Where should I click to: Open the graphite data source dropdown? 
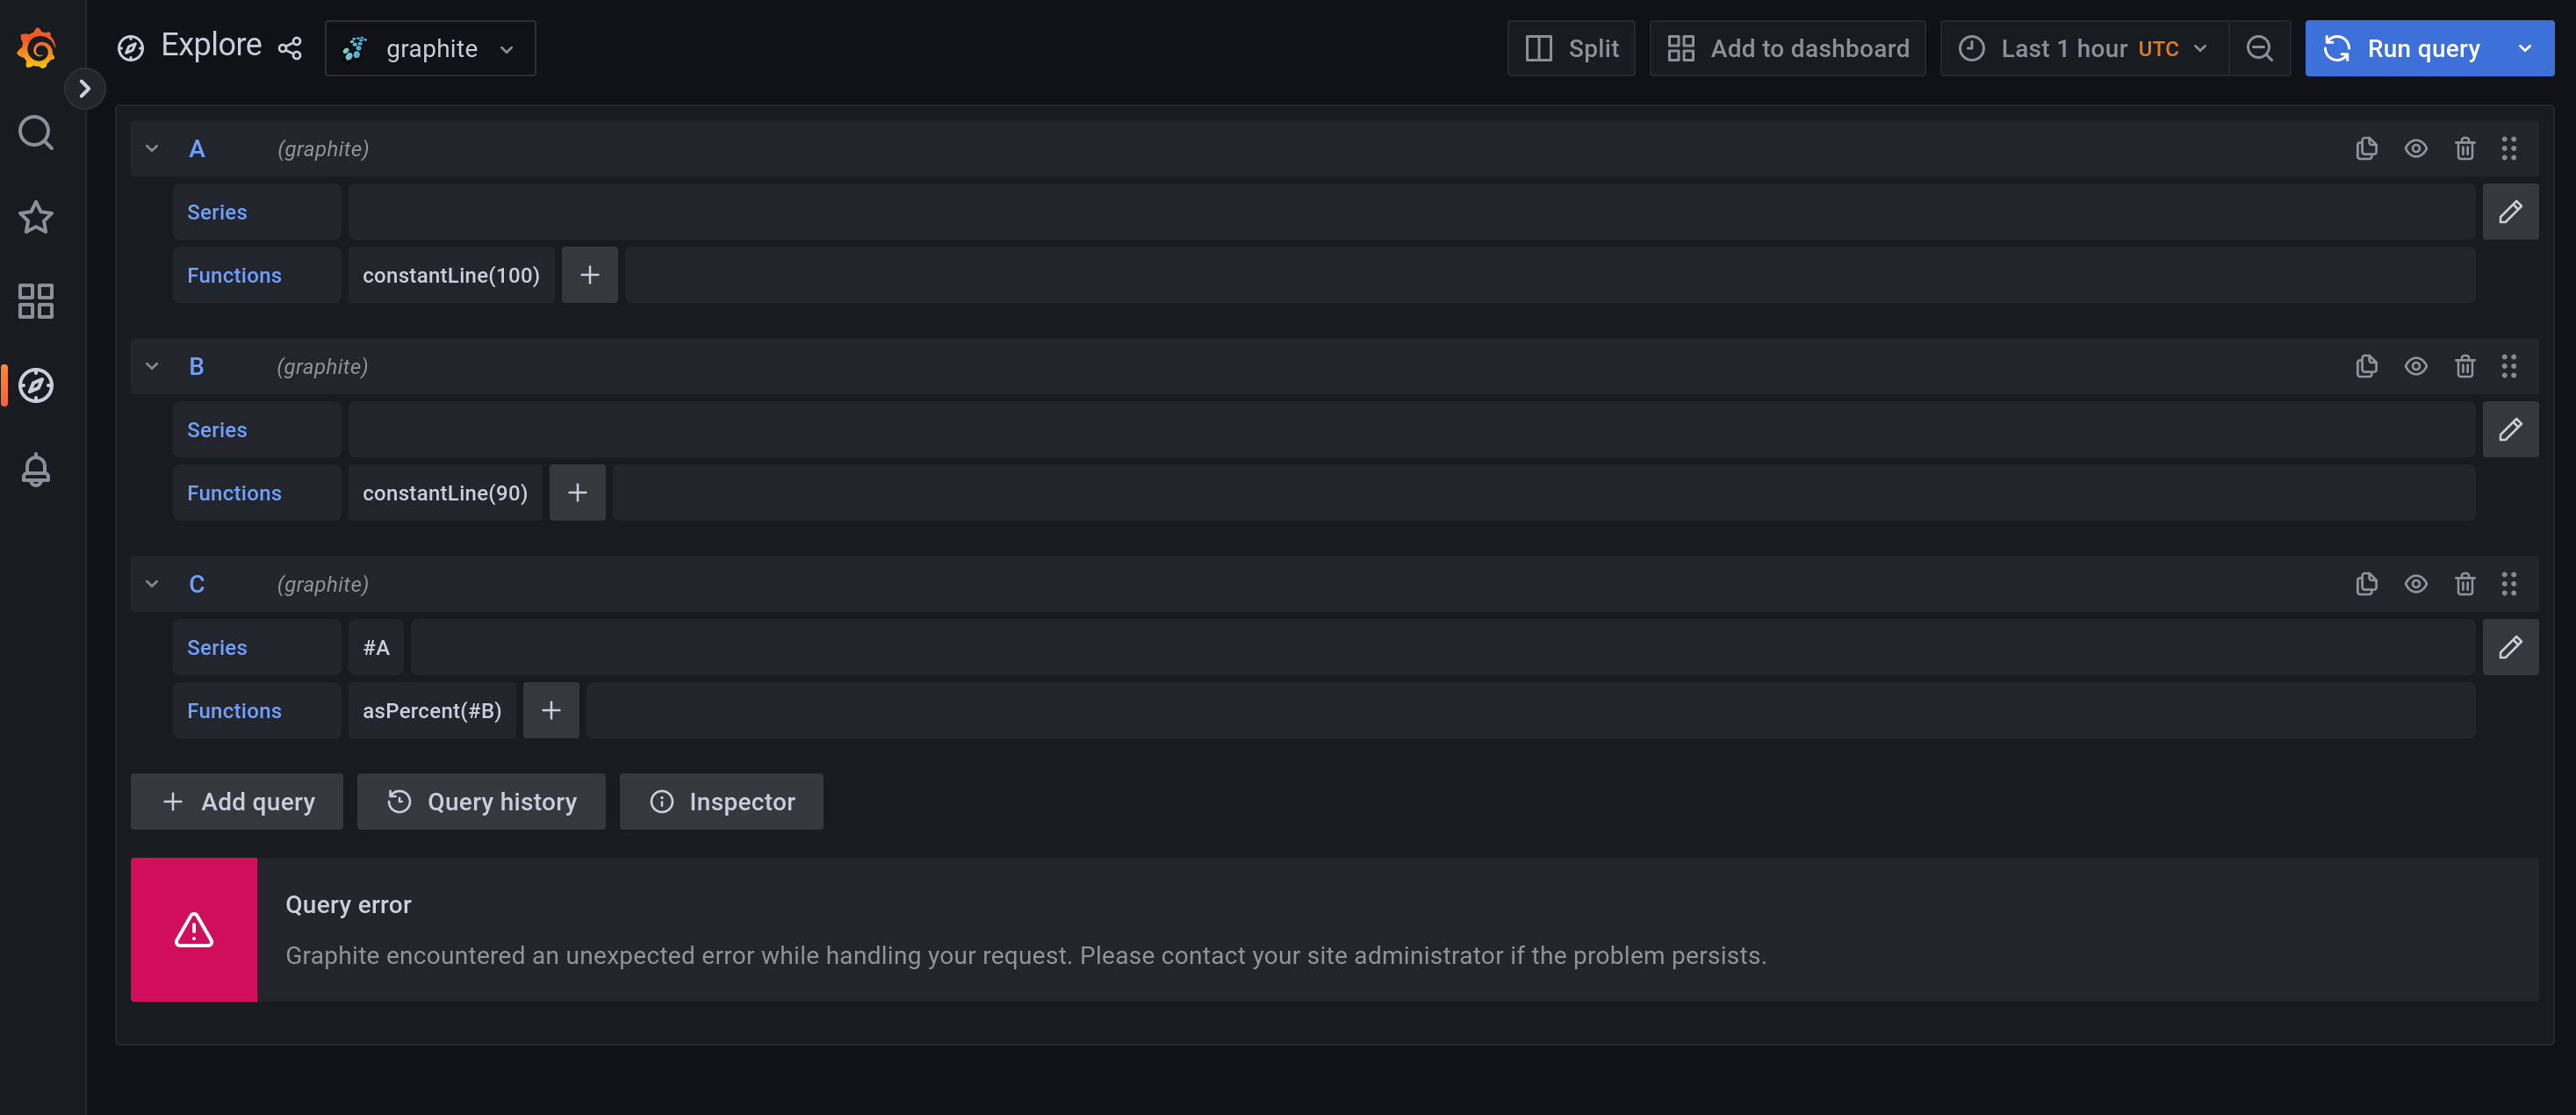[430, 47]
